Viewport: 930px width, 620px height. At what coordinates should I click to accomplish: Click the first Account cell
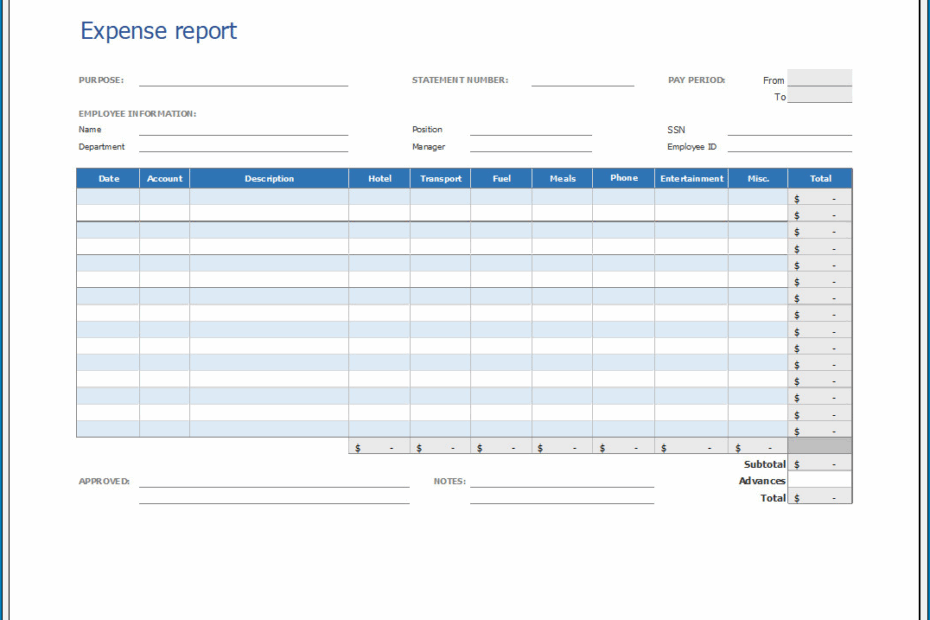pos(162,196)
